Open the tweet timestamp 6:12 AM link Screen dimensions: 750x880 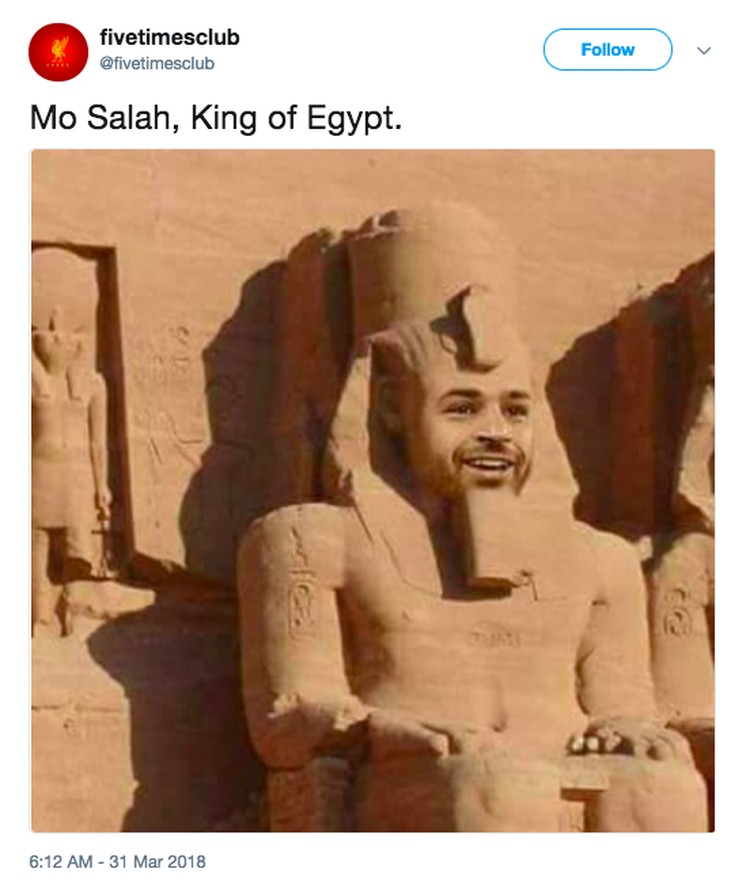click(x=60, y=861)
